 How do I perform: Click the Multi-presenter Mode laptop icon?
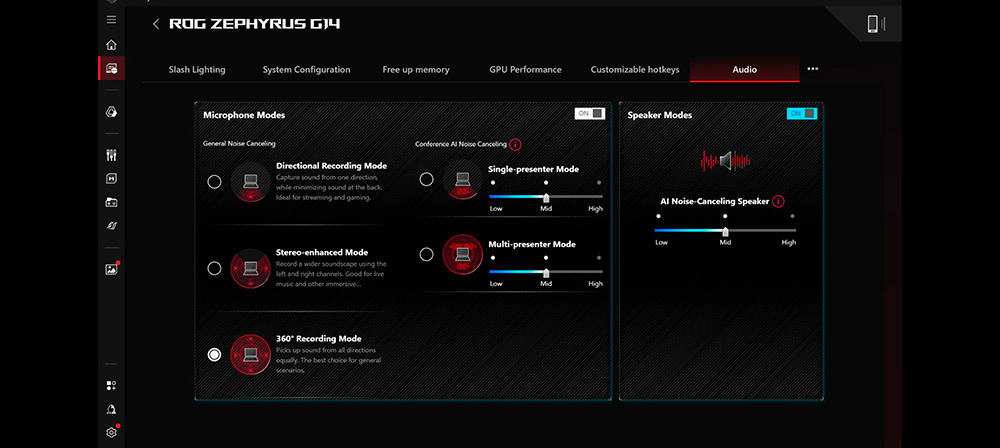tap(462, 254)
